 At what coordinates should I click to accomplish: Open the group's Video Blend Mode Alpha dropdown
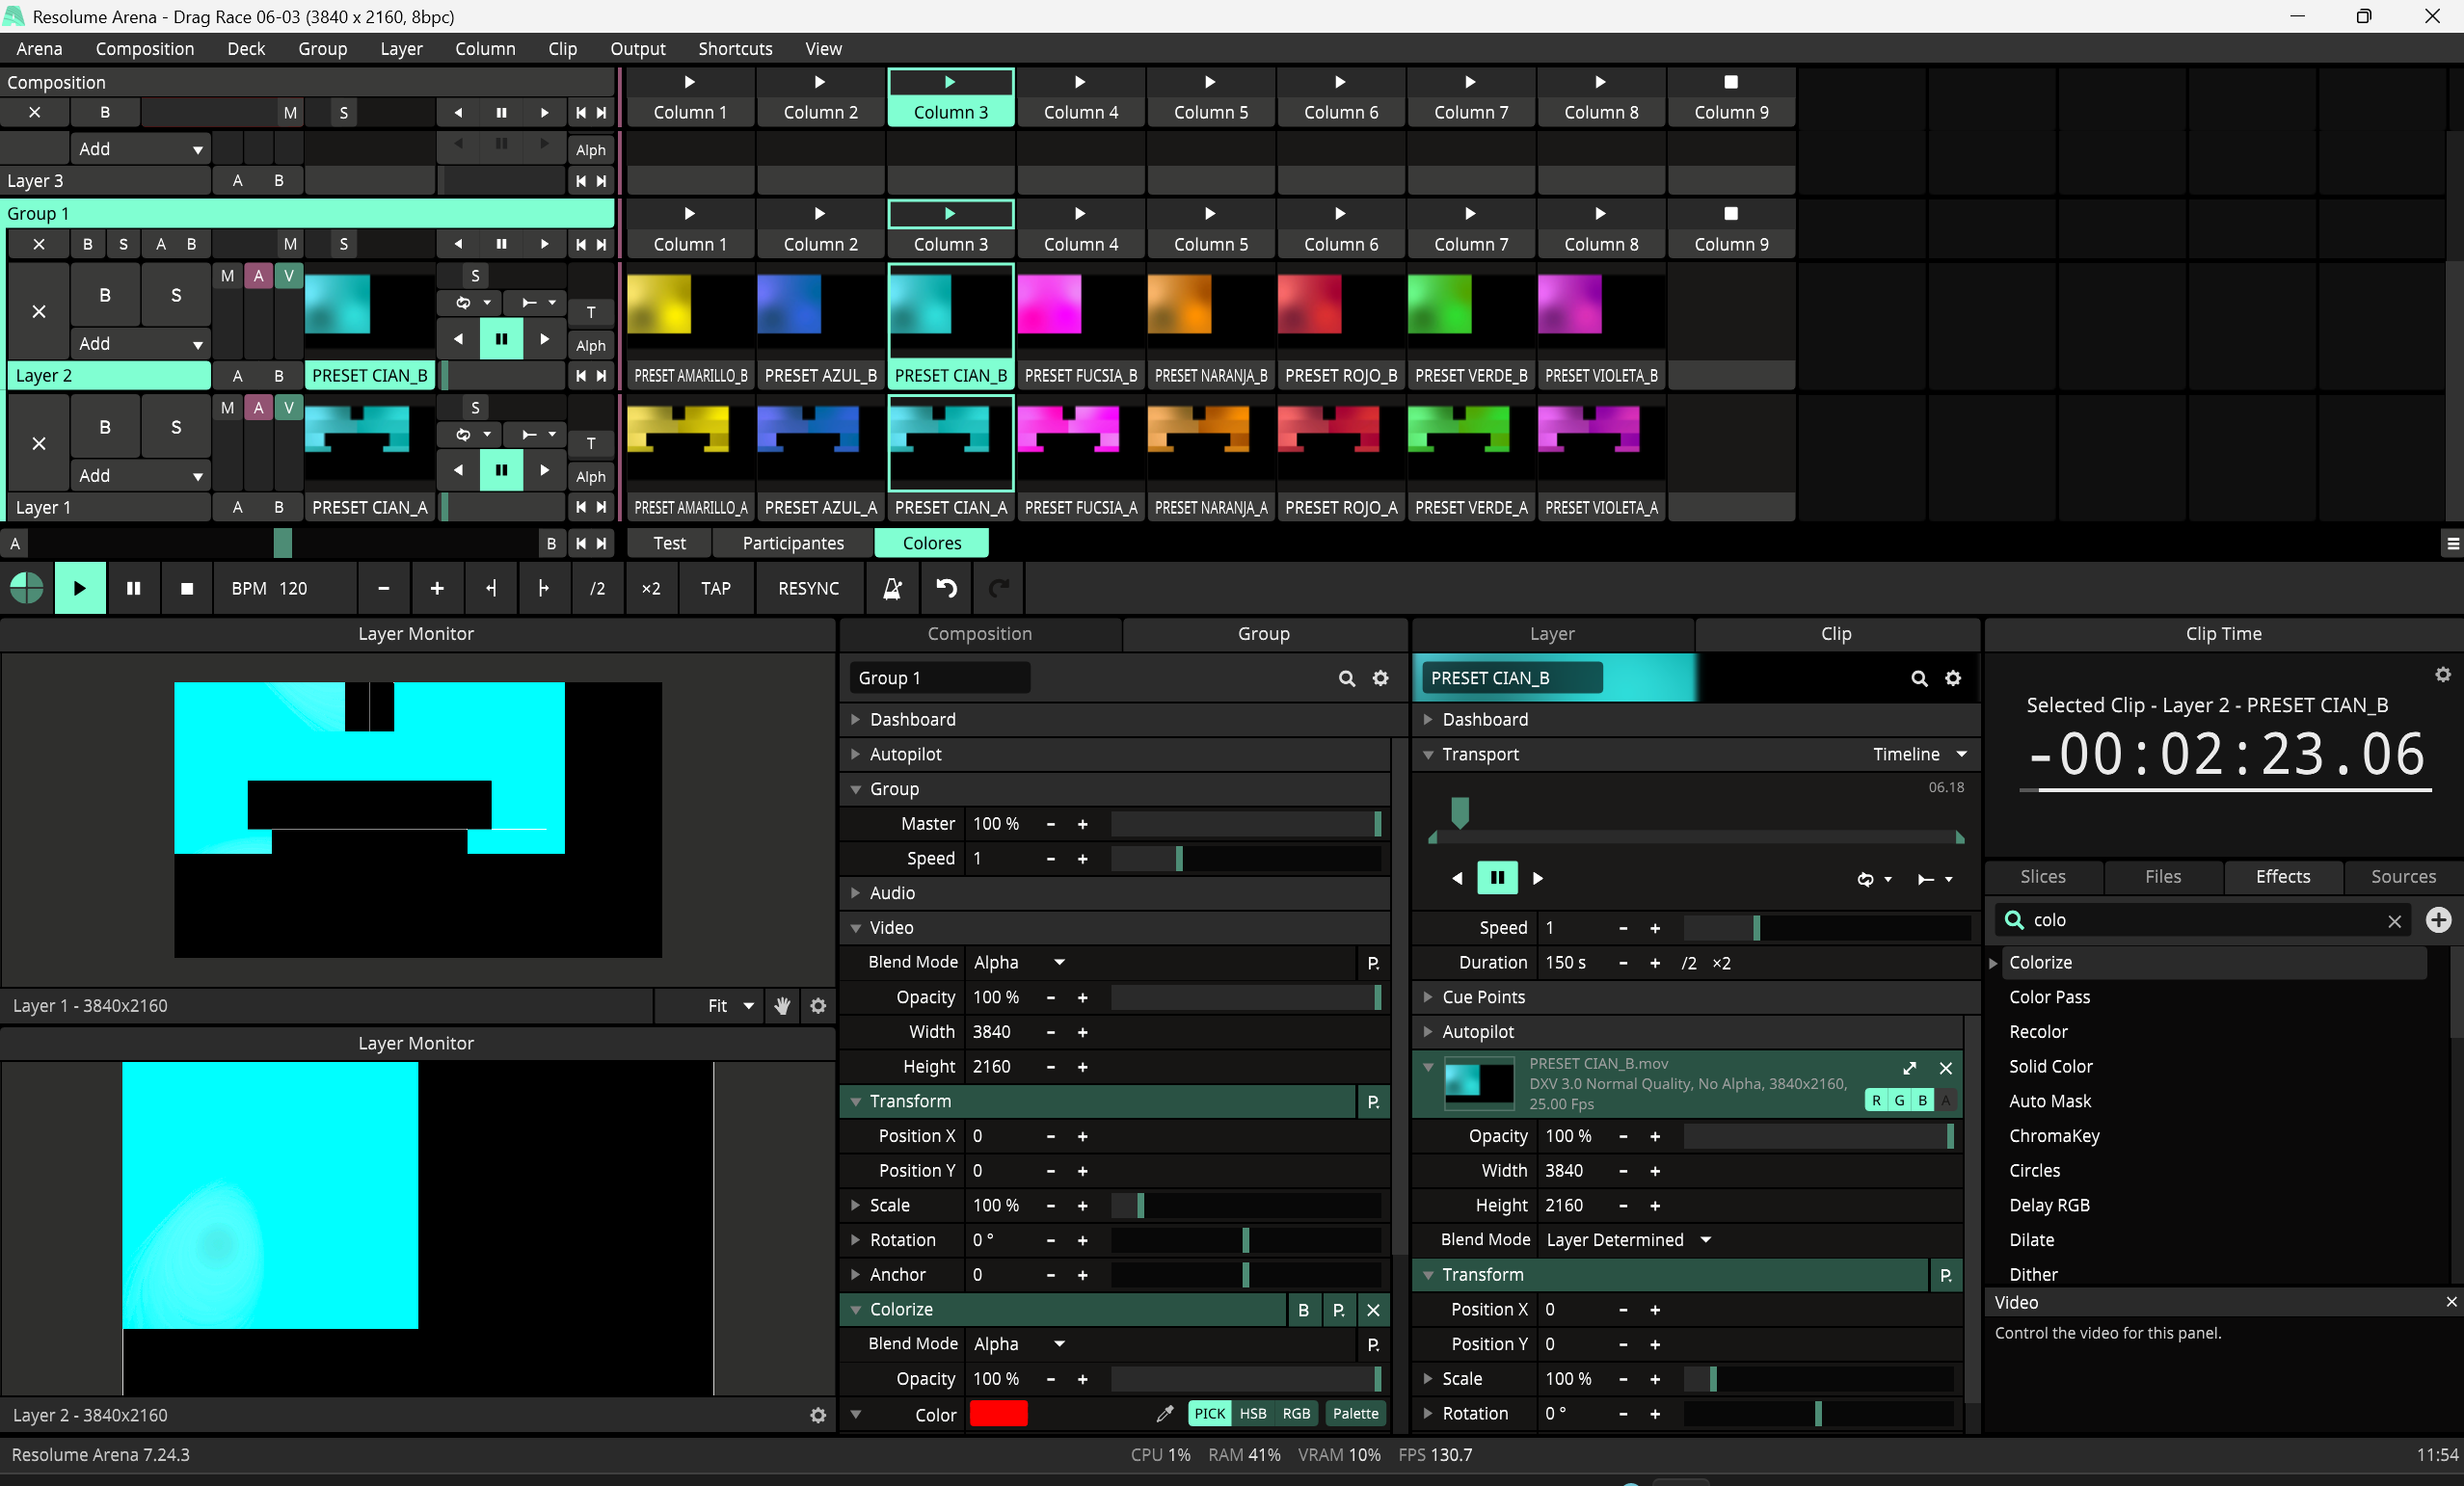[1018, 962]
